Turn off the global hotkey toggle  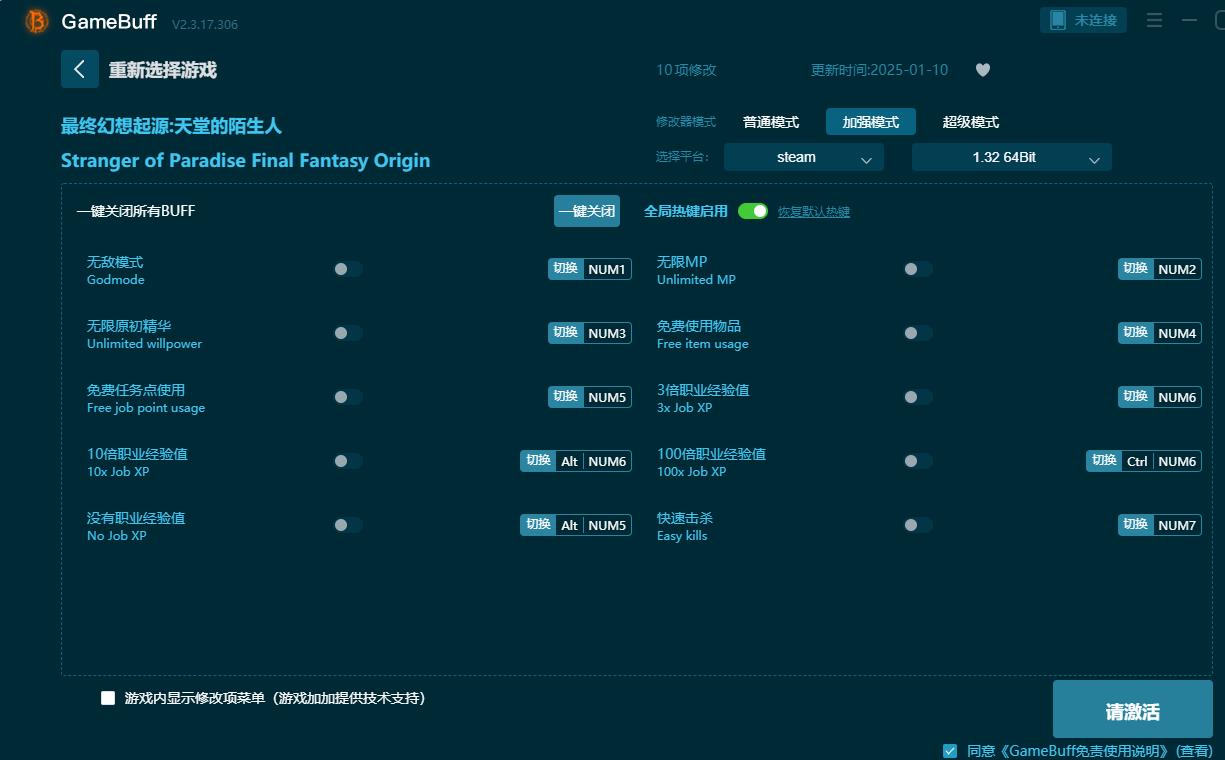(x=752, y=211)
